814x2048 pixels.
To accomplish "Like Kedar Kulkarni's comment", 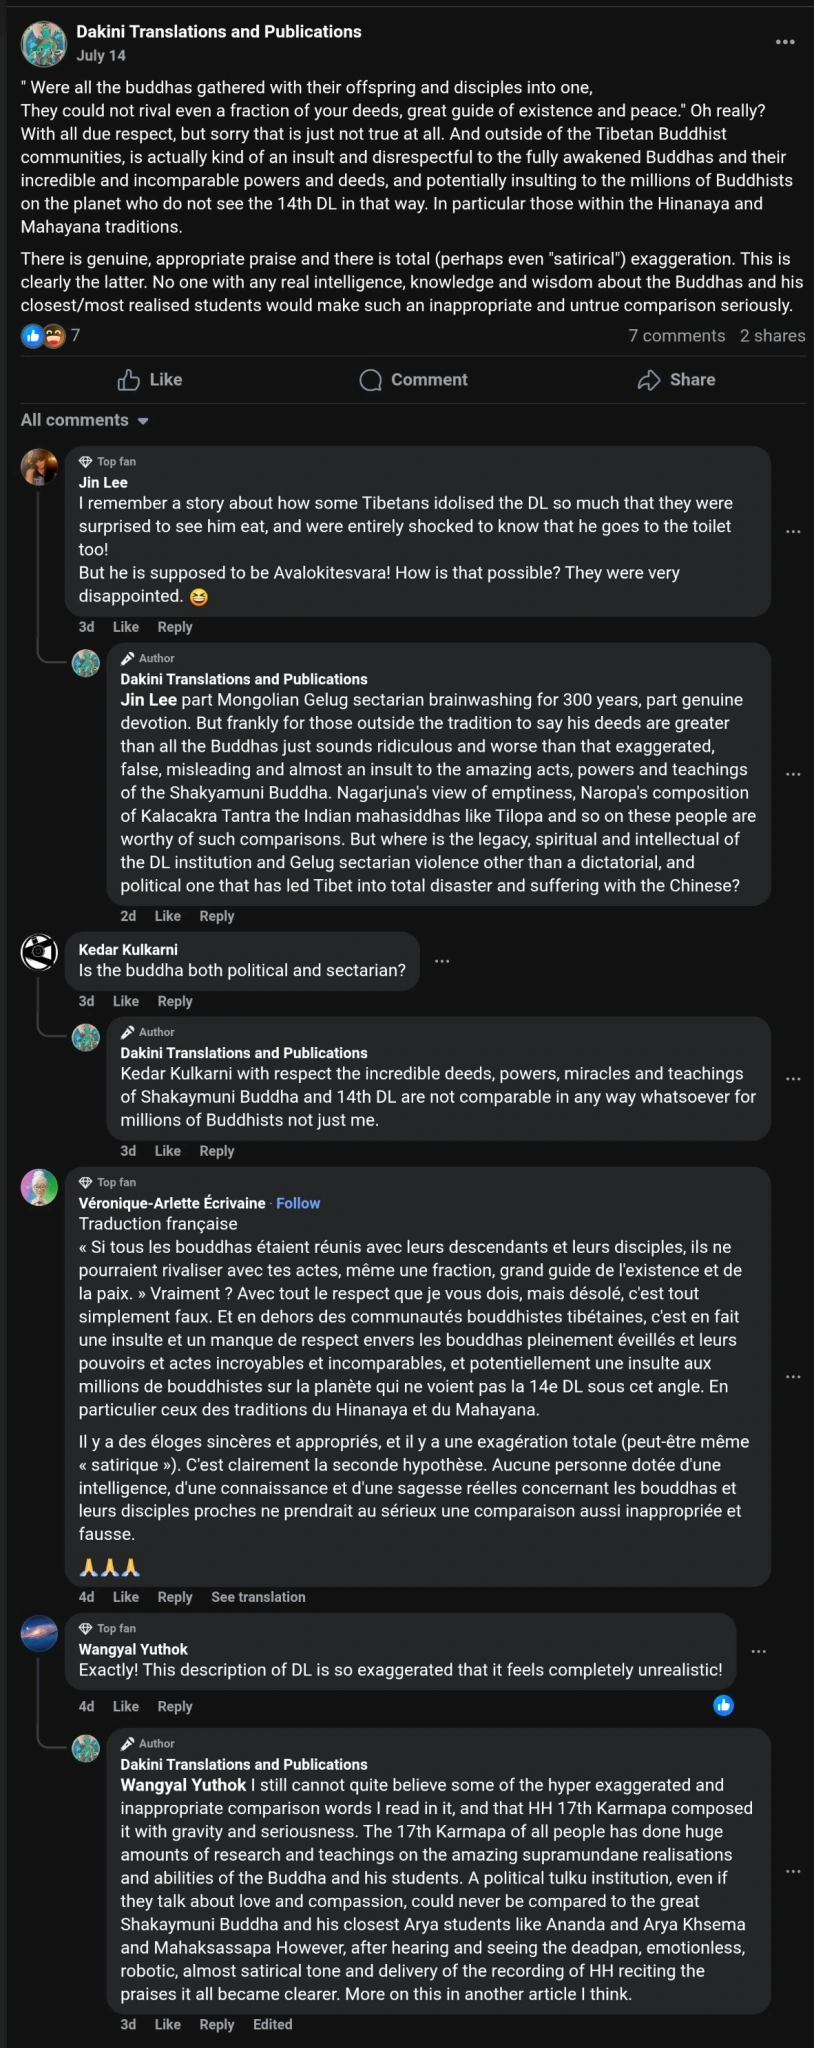I will point(126,1001).
